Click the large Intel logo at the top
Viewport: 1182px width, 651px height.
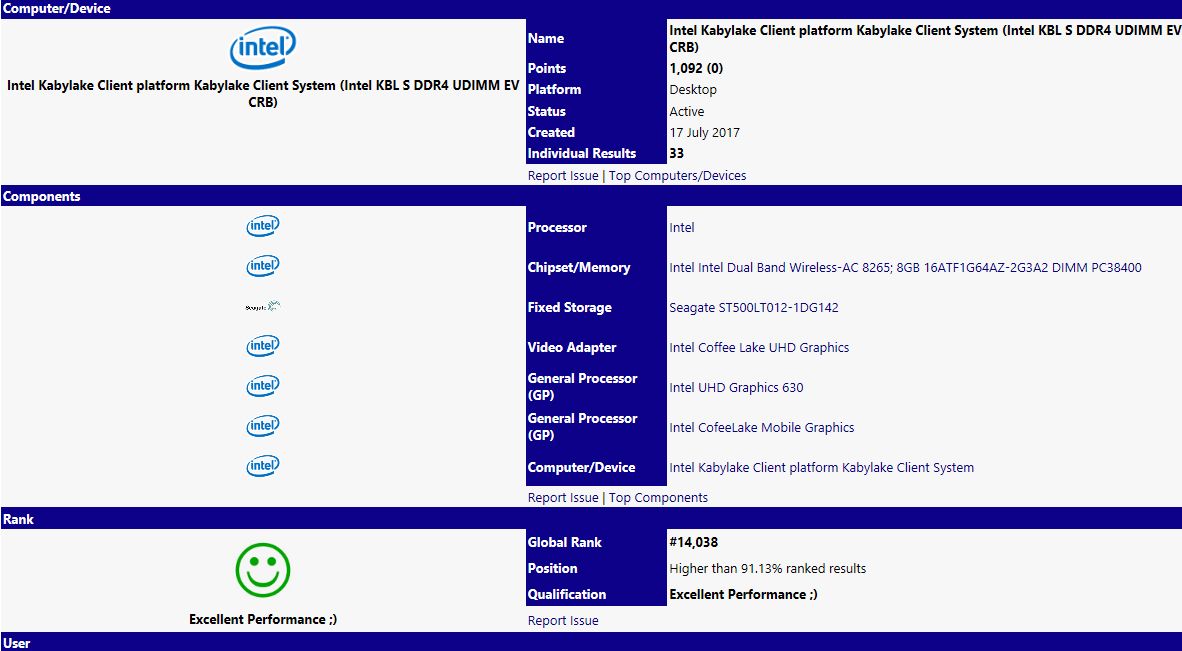coord(262,48)
